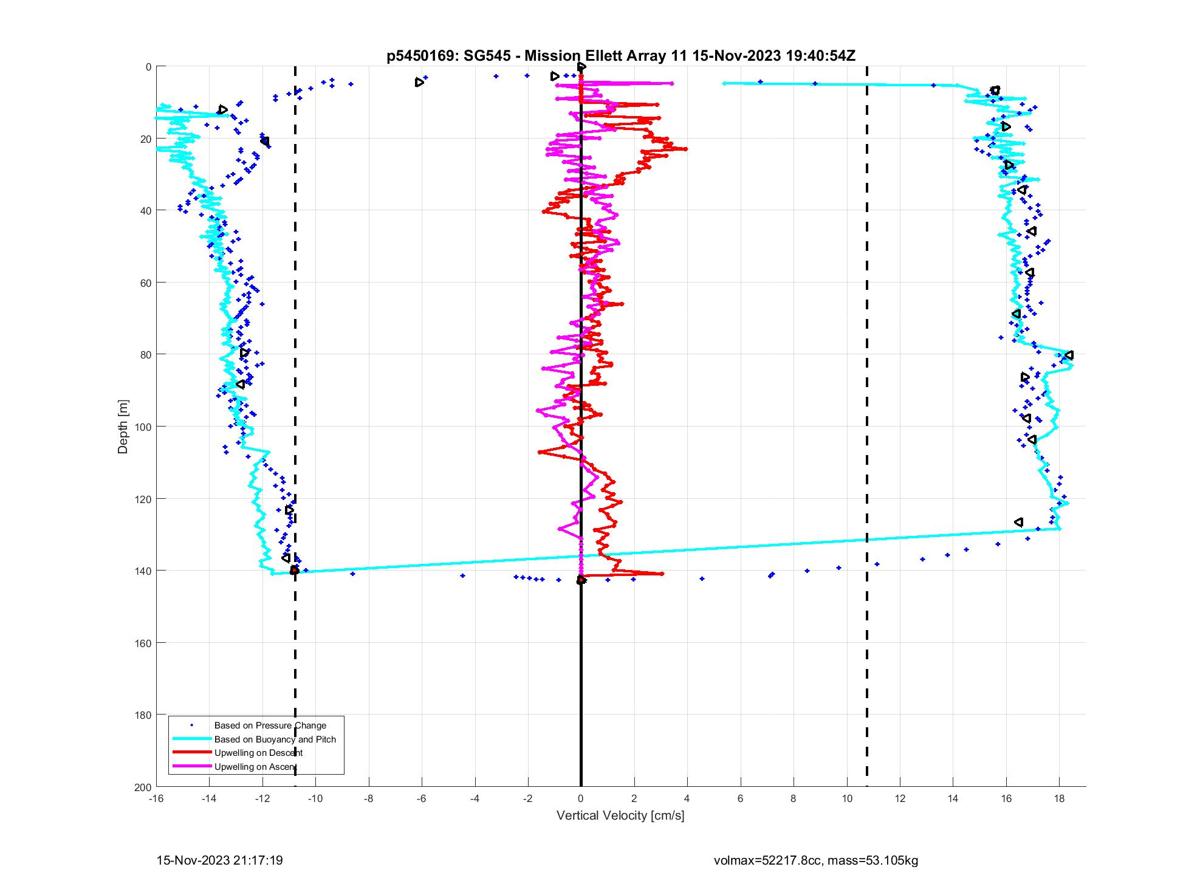Click the cyan line sample in the legend
The width and height of the screenshot is (1200, 885).
click(x=190, y=739)
